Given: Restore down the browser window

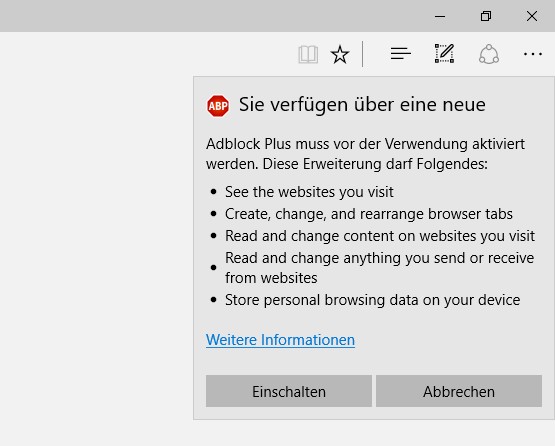Looking at the screenshot, I should [x=486, y=16].
